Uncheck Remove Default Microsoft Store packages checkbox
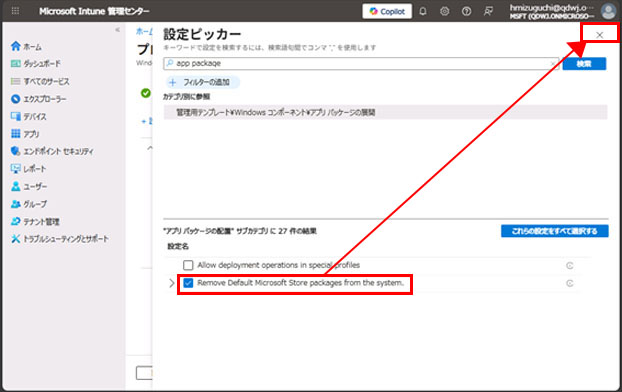 pos(188,283)
